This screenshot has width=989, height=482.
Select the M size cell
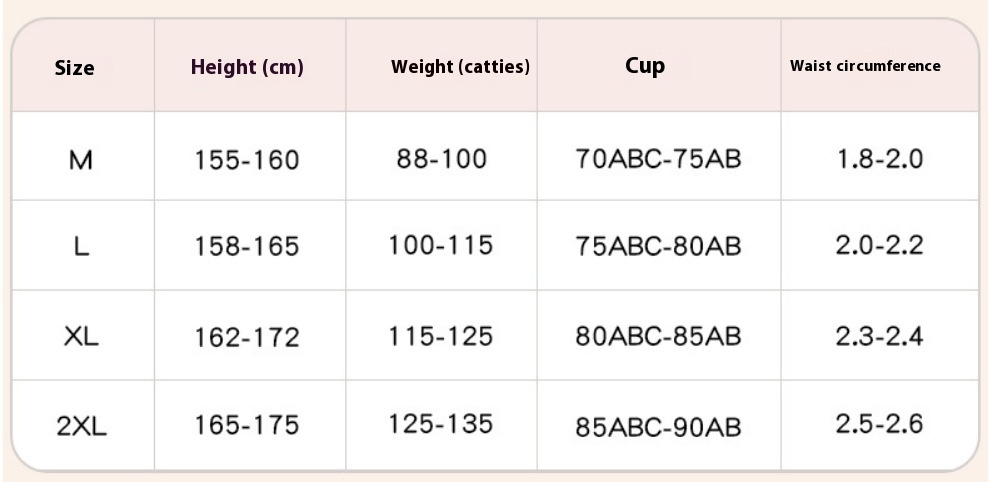click(81, 159)
